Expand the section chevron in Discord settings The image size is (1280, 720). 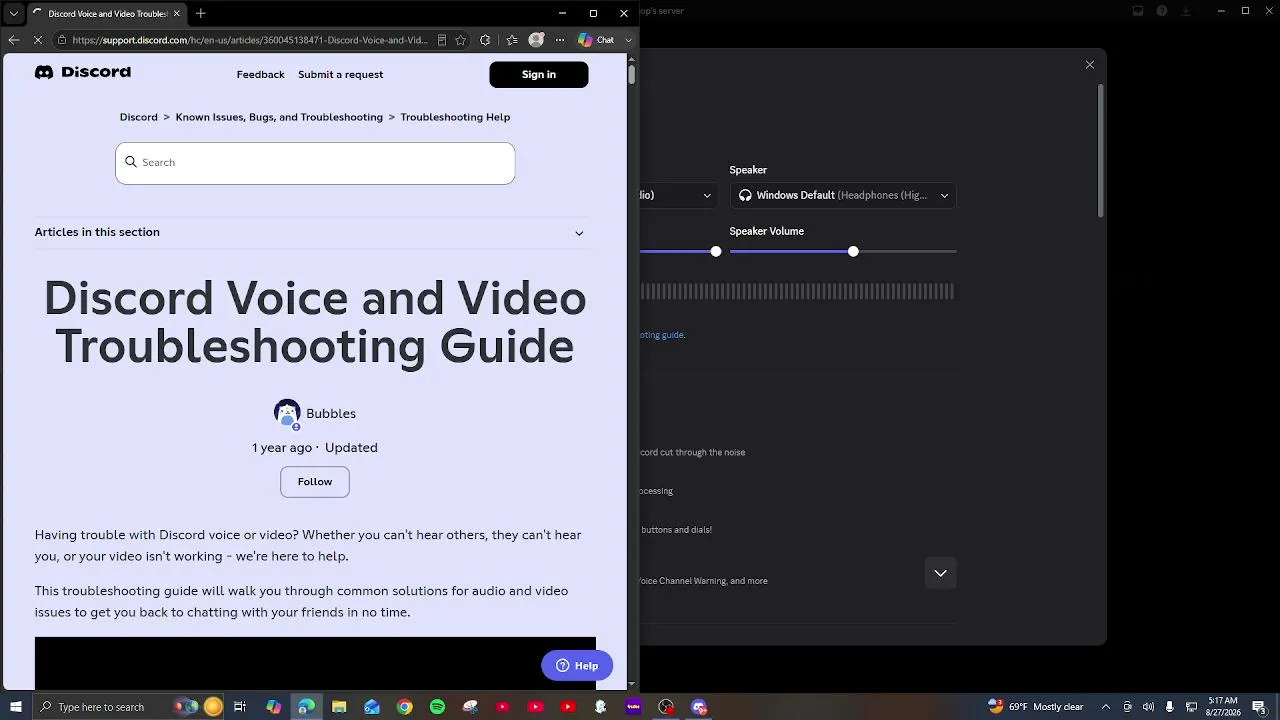(940, 573)
